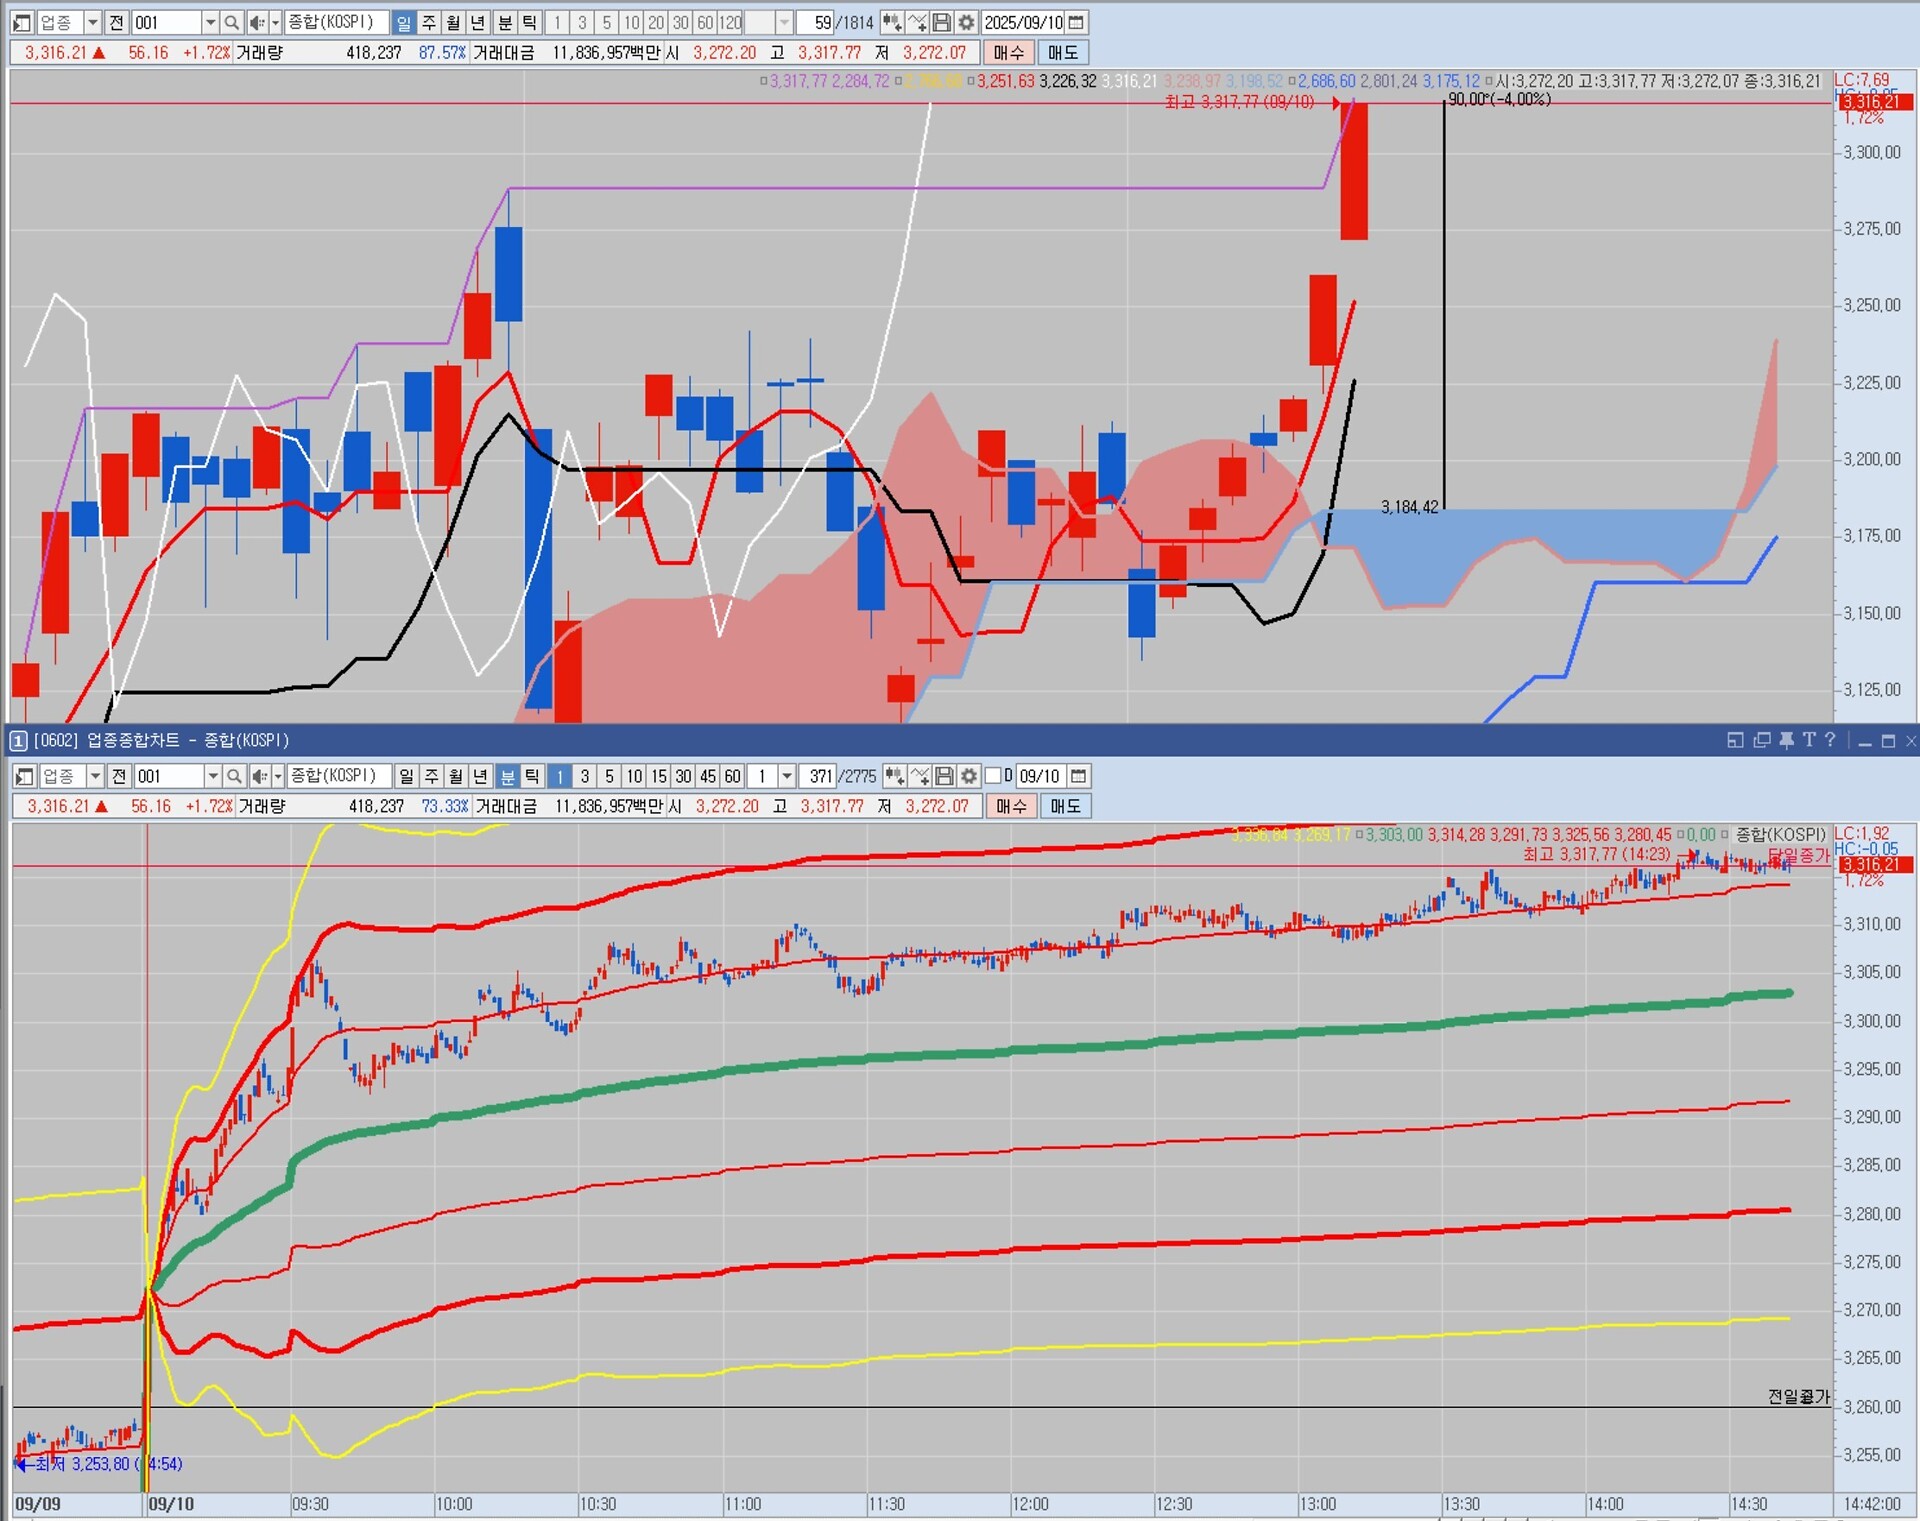Screen dimensions: 1920x1521
Task: Toggle D checkbox beside 09/10 date
Action: point(994,776)
